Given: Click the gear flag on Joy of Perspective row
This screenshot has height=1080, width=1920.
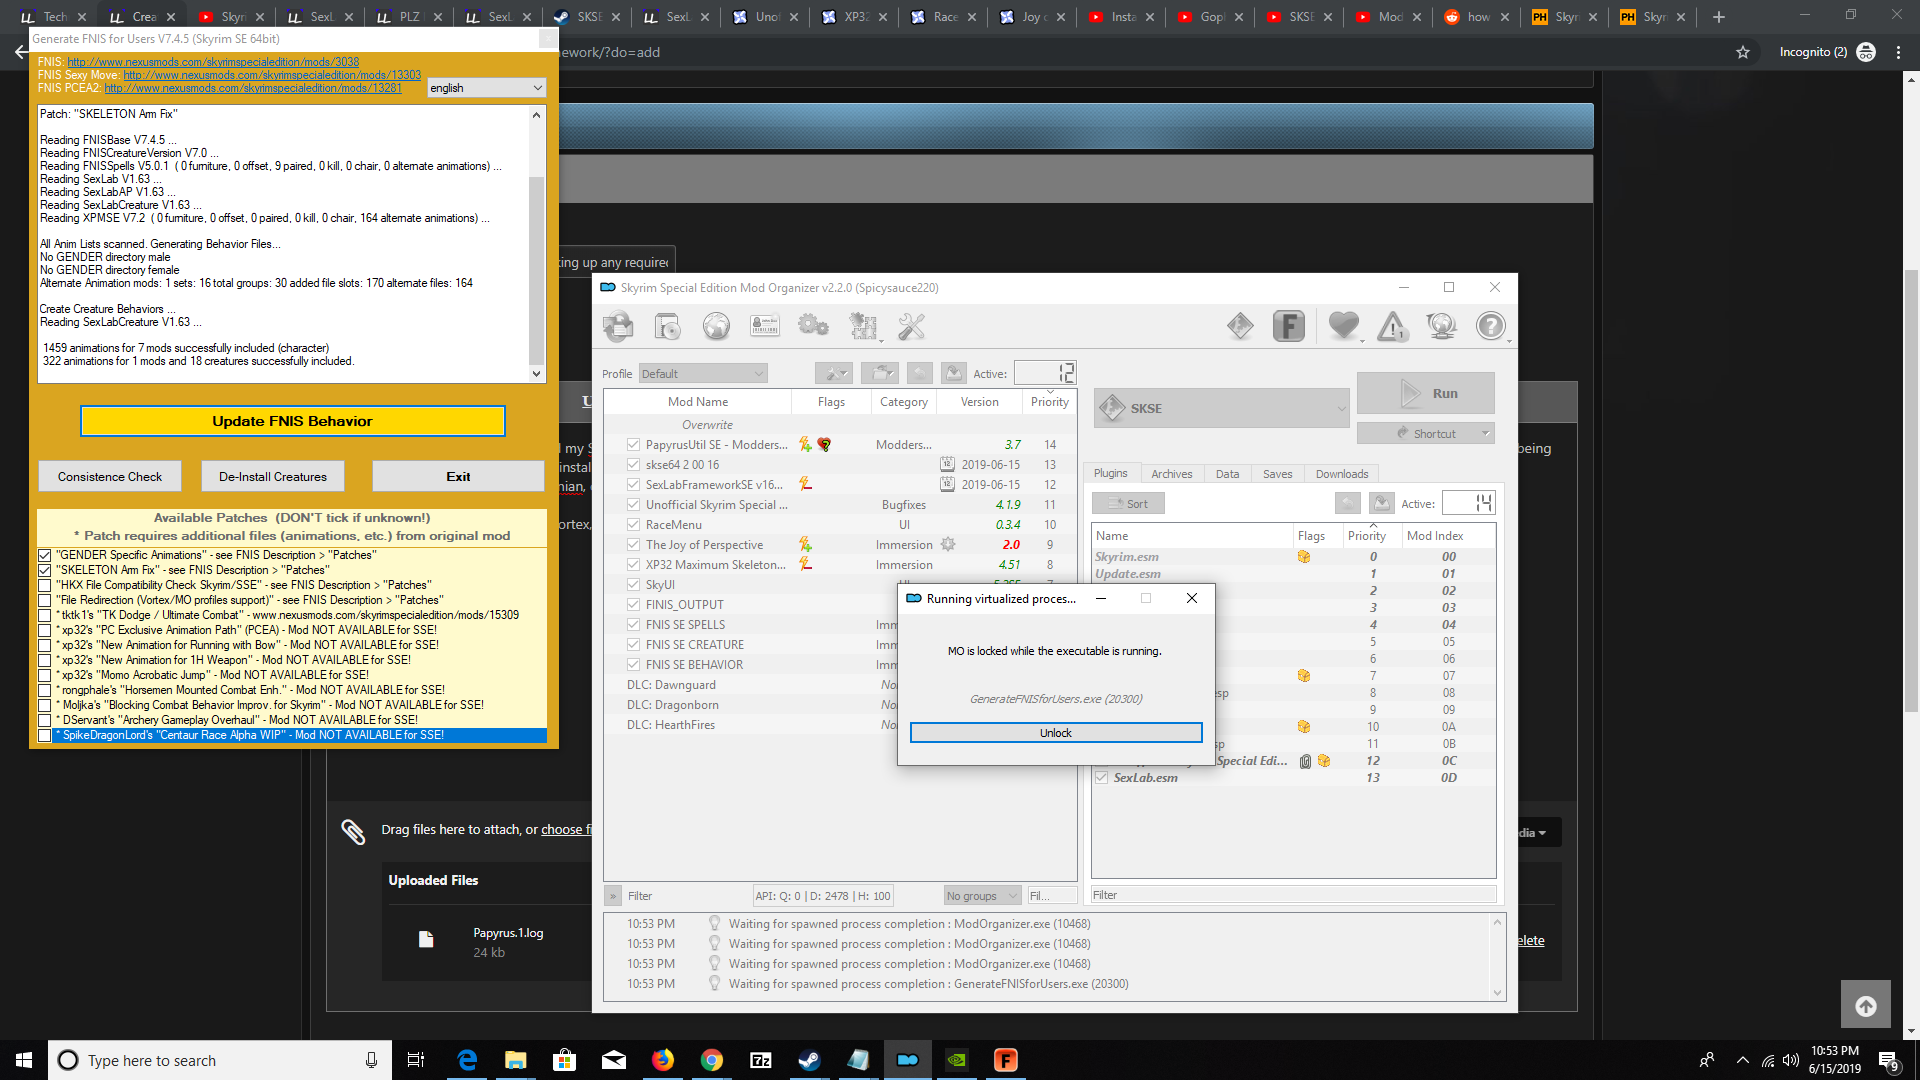Looking at the screenshot, I should tap(948, 544).
